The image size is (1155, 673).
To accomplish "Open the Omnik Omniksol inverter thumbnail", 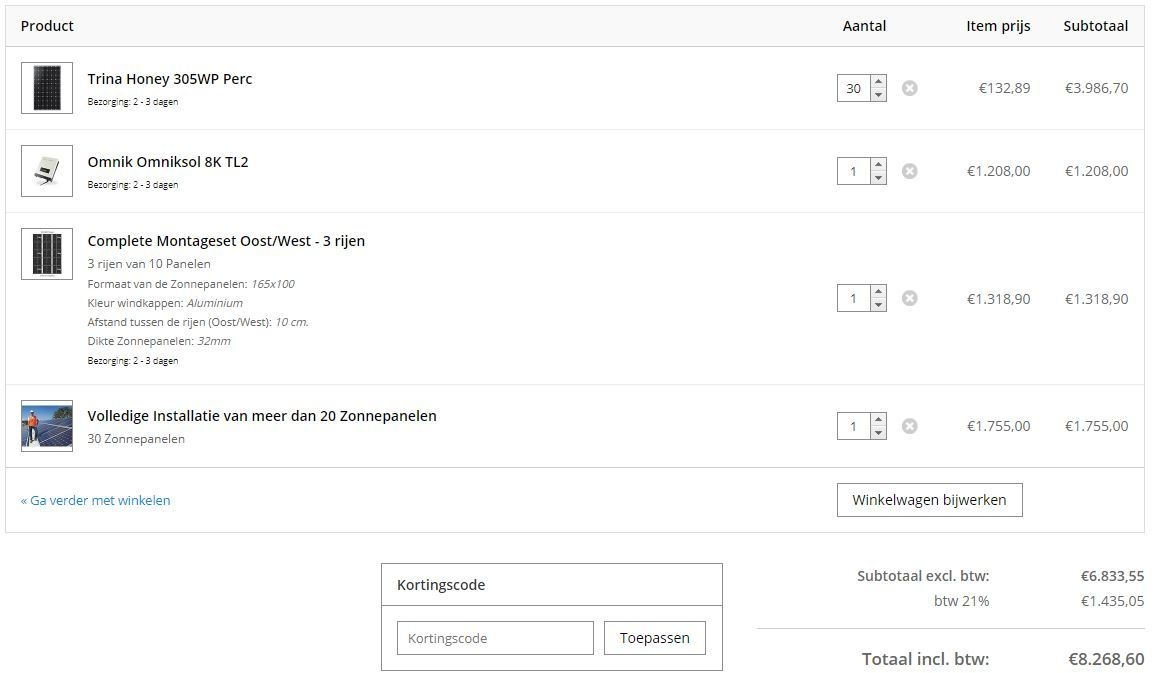I will (47, 171).
